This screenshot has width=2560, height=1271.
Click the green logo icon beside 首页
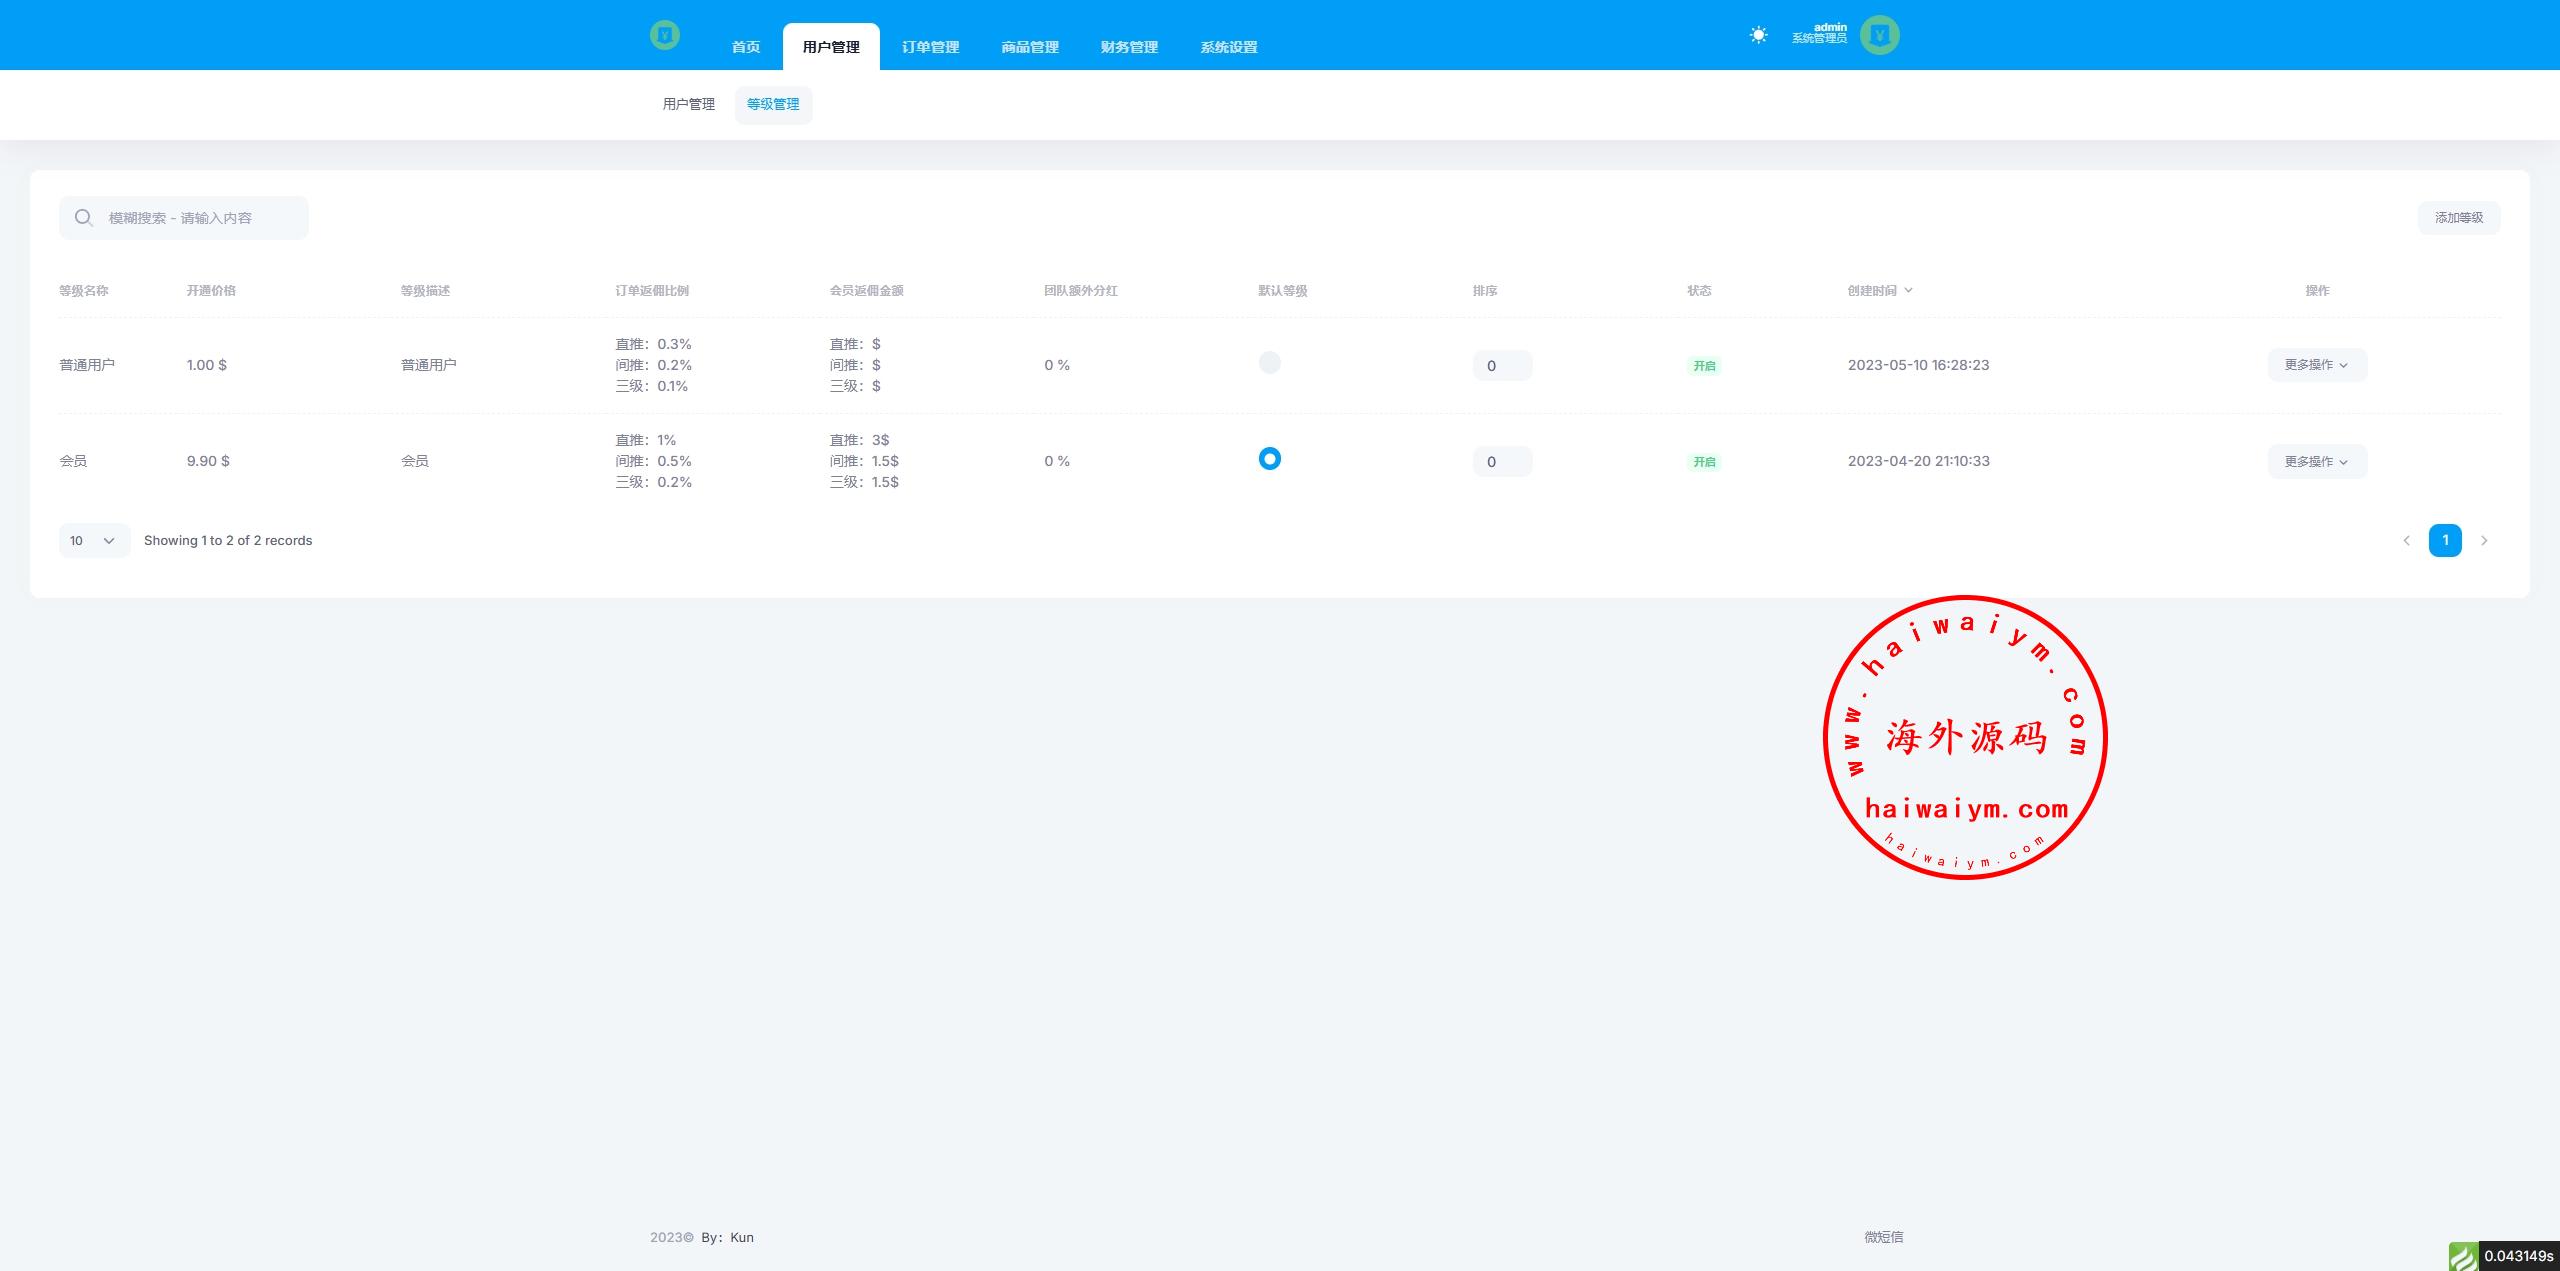664,36
